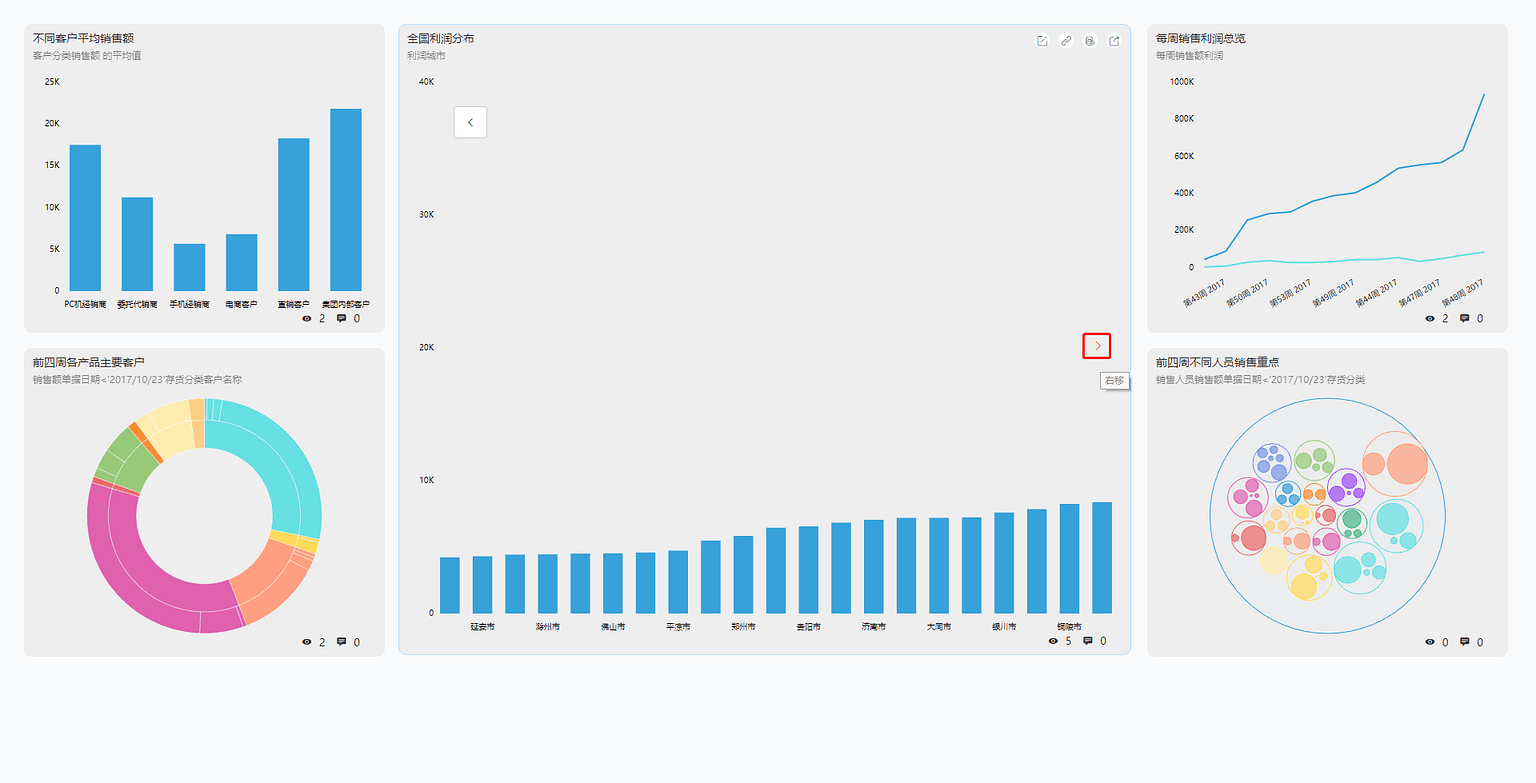Click the 不同客户平均销售额 card title
This screenshot has height=783, width=1536.
(84, 38)
